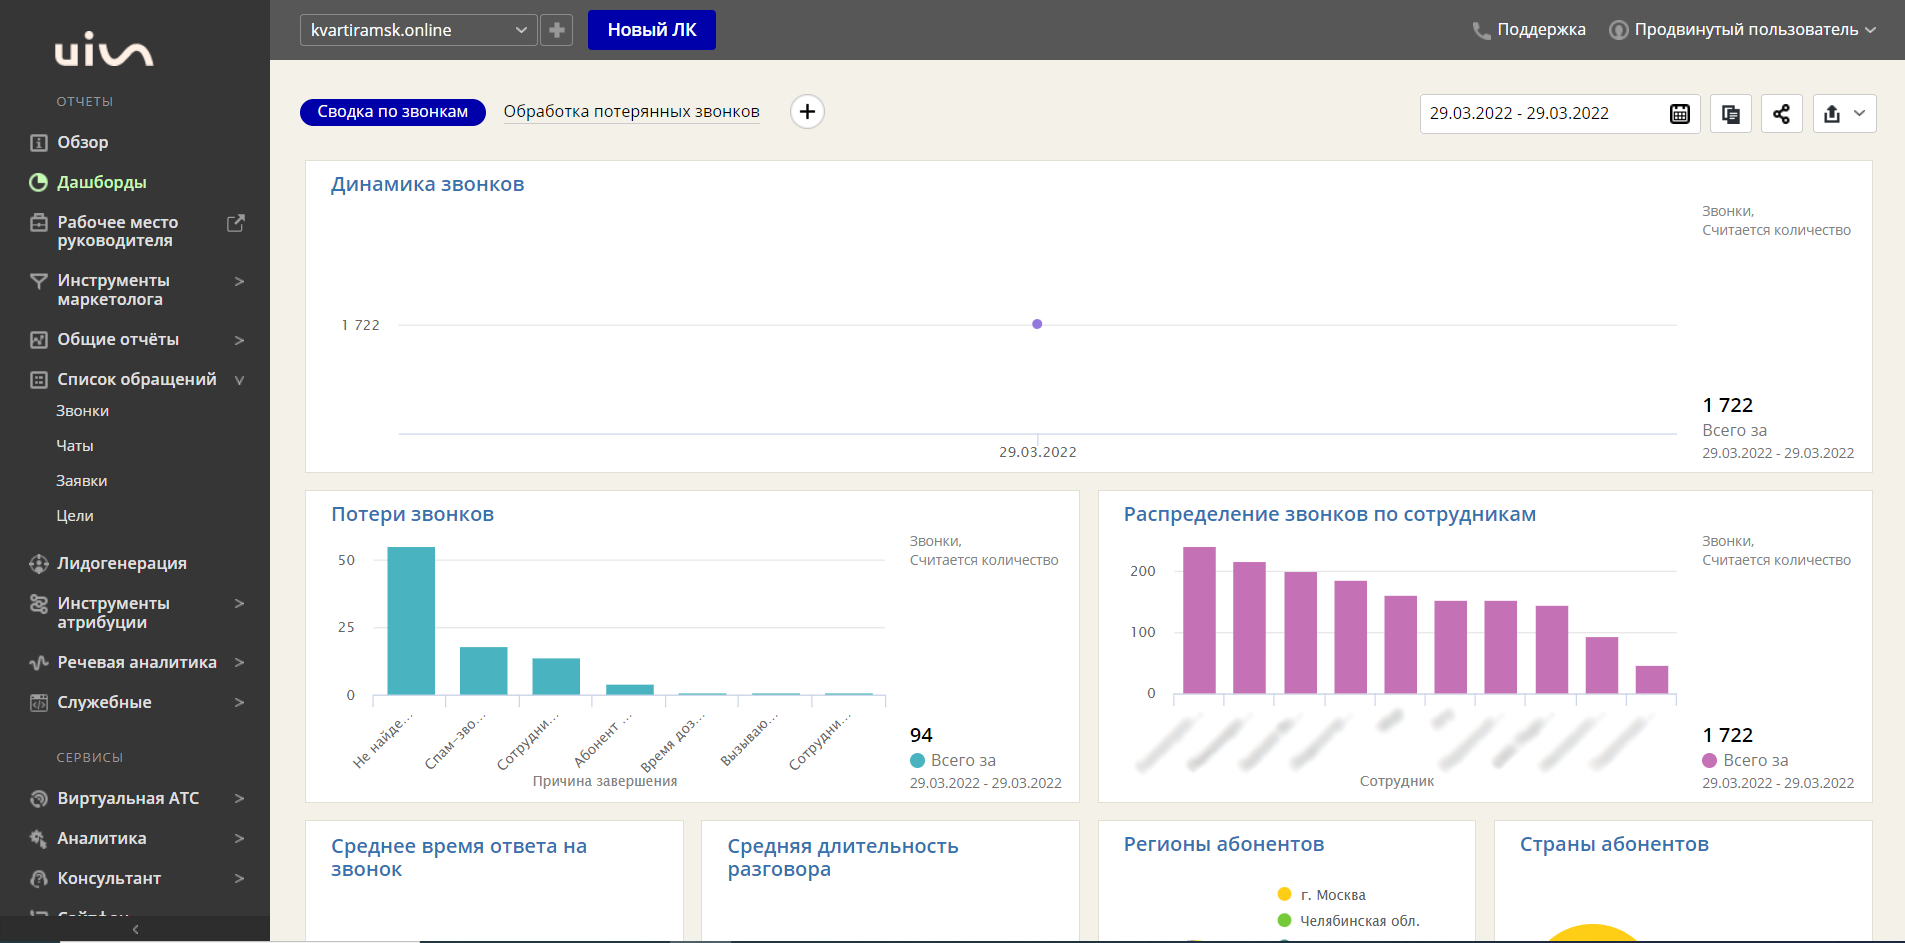Click the Речевая аналитика waveform icon
The image size is (1905, 943).
[38, 663]
